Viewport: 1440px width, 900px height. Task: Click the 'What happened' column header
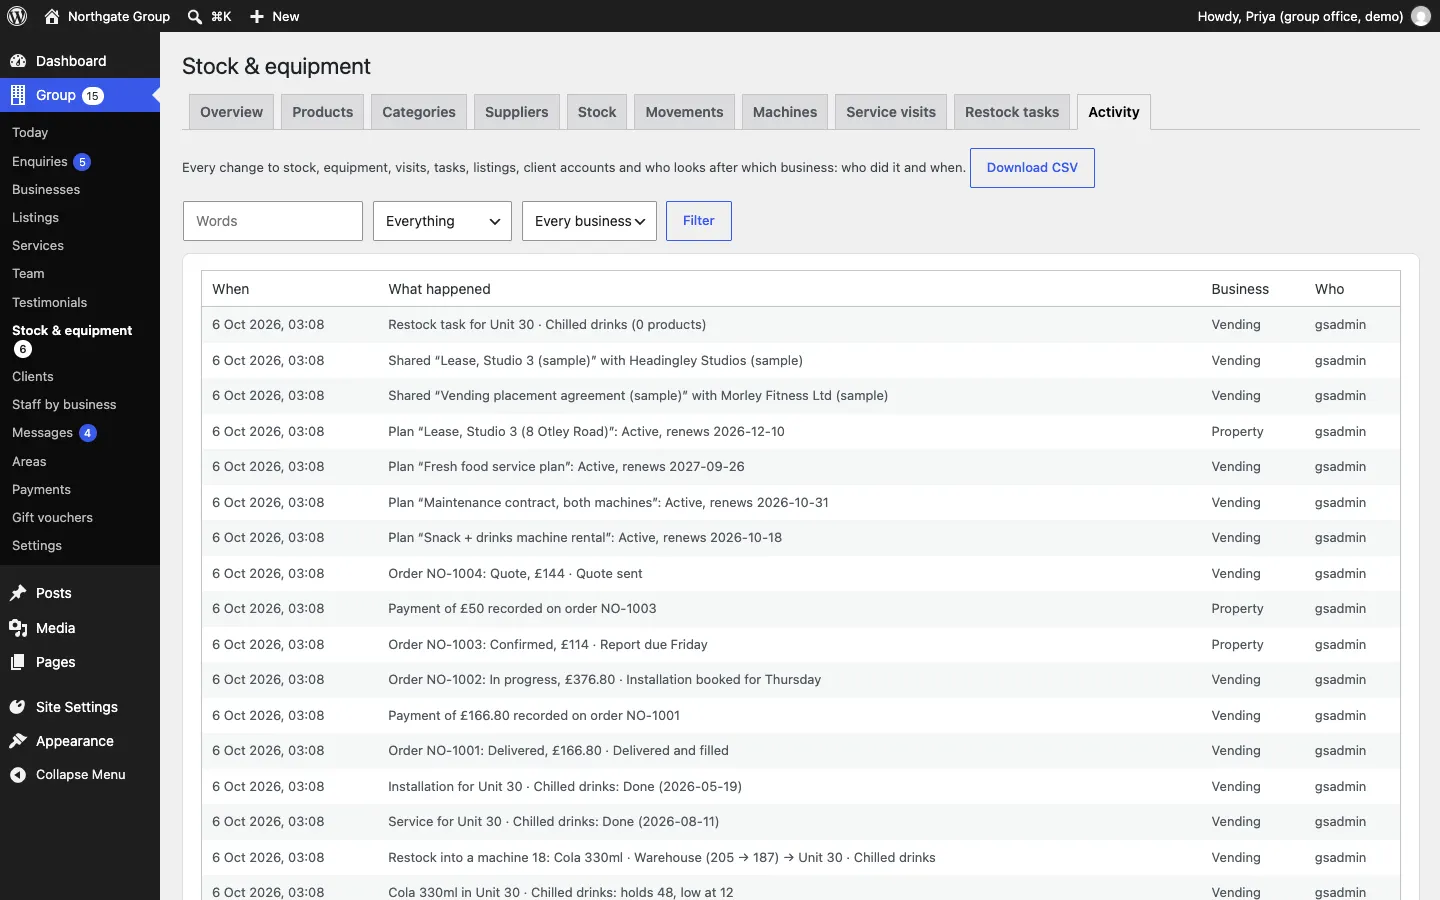point(439,289)
